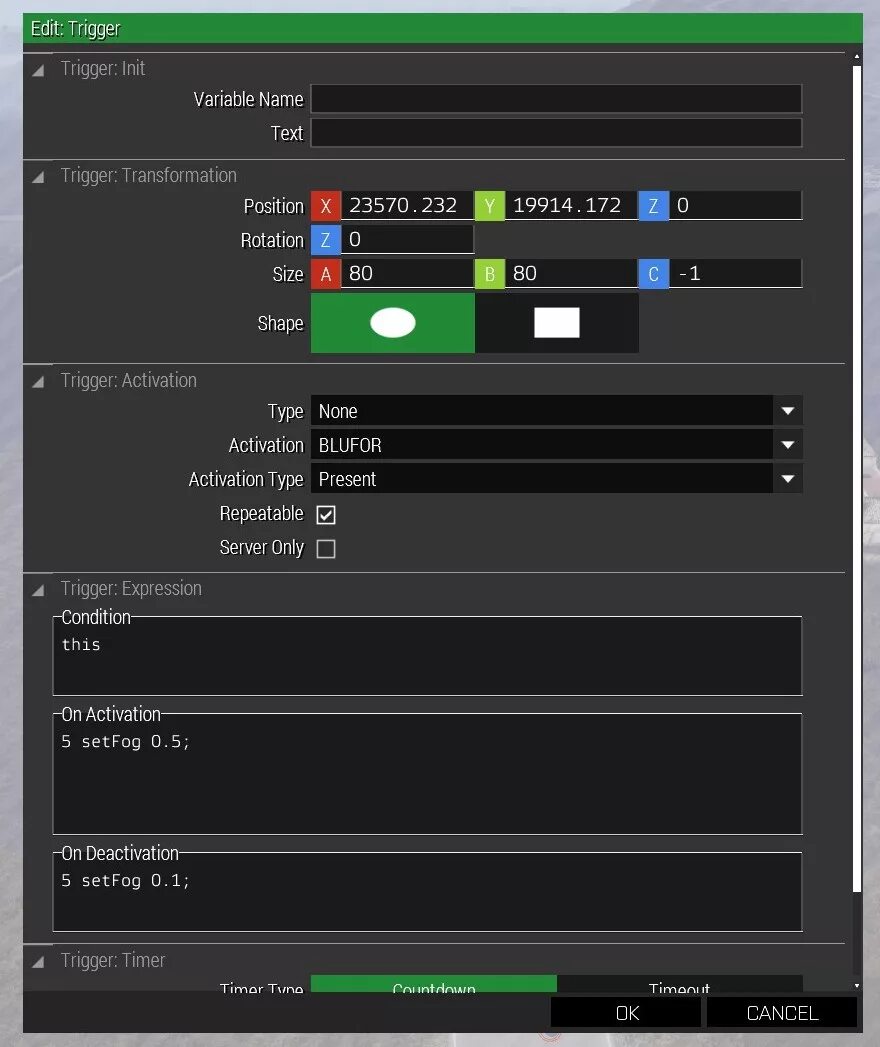The width and height of the screenshot is (880, 1047).
Task: Edit the Position Y value 19914.172
Action: coord(572,205)
